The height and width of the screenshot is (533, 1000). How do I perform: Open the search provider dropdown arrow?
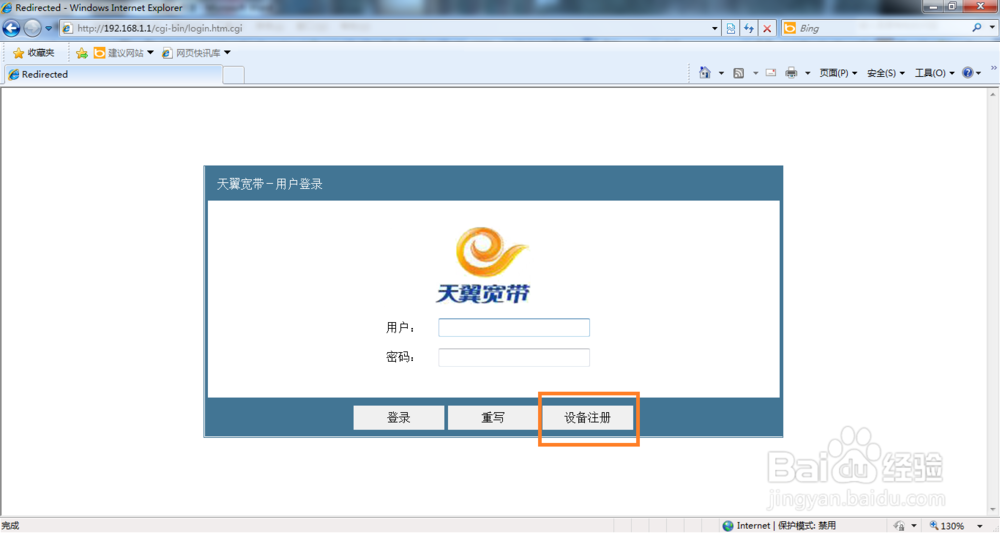click(x=992, y=28)
